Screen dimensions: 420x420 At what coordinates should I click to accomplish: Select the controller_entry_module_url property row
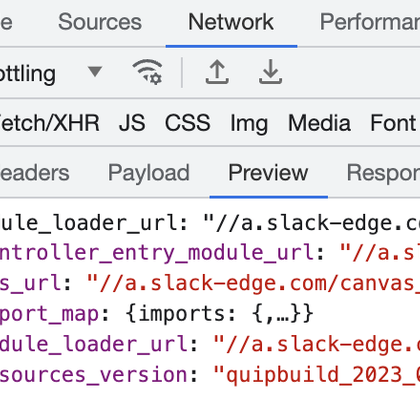coord(210,252)
